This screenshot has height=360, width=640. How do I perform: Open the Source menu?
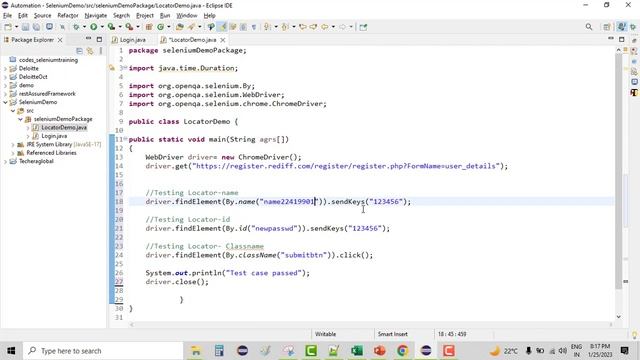[42, 16]
